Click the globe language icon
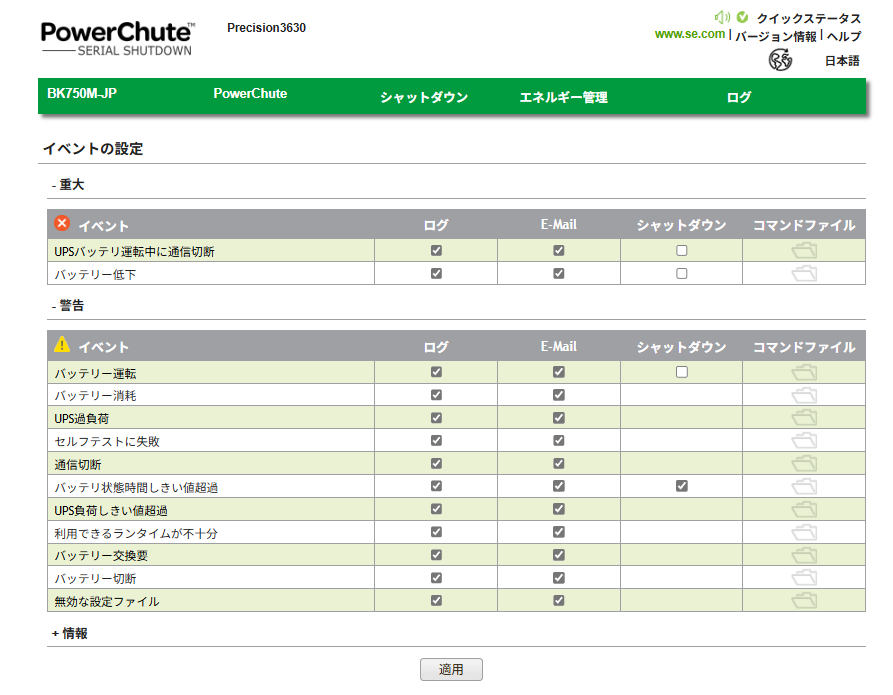This screenshot has height=695, width=893. [x=780, y=60]
